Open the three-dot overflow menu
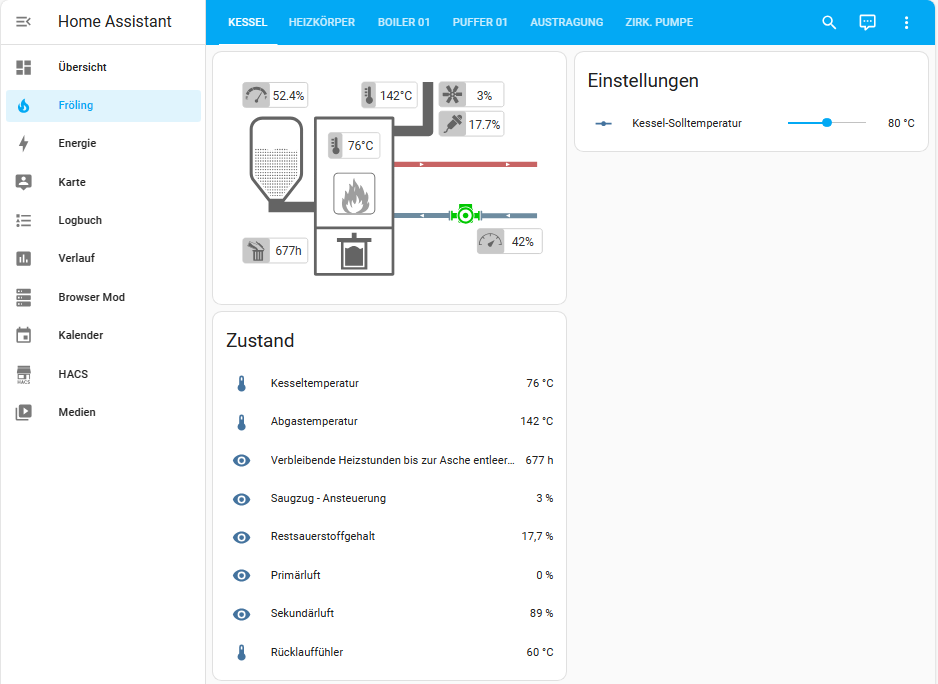The height and width of the screenshot is (684, 938). 906,22
